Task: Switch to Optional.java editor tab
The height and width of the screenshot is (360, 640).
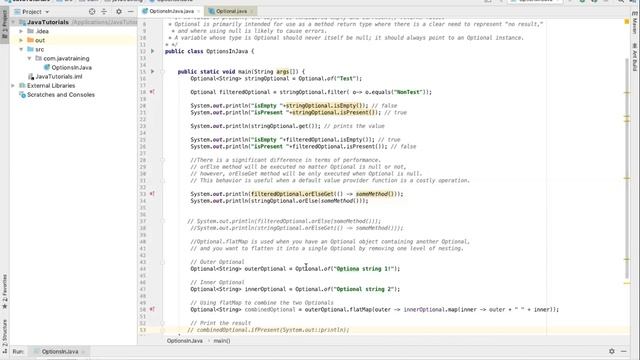Action: (x=231, y=11)
